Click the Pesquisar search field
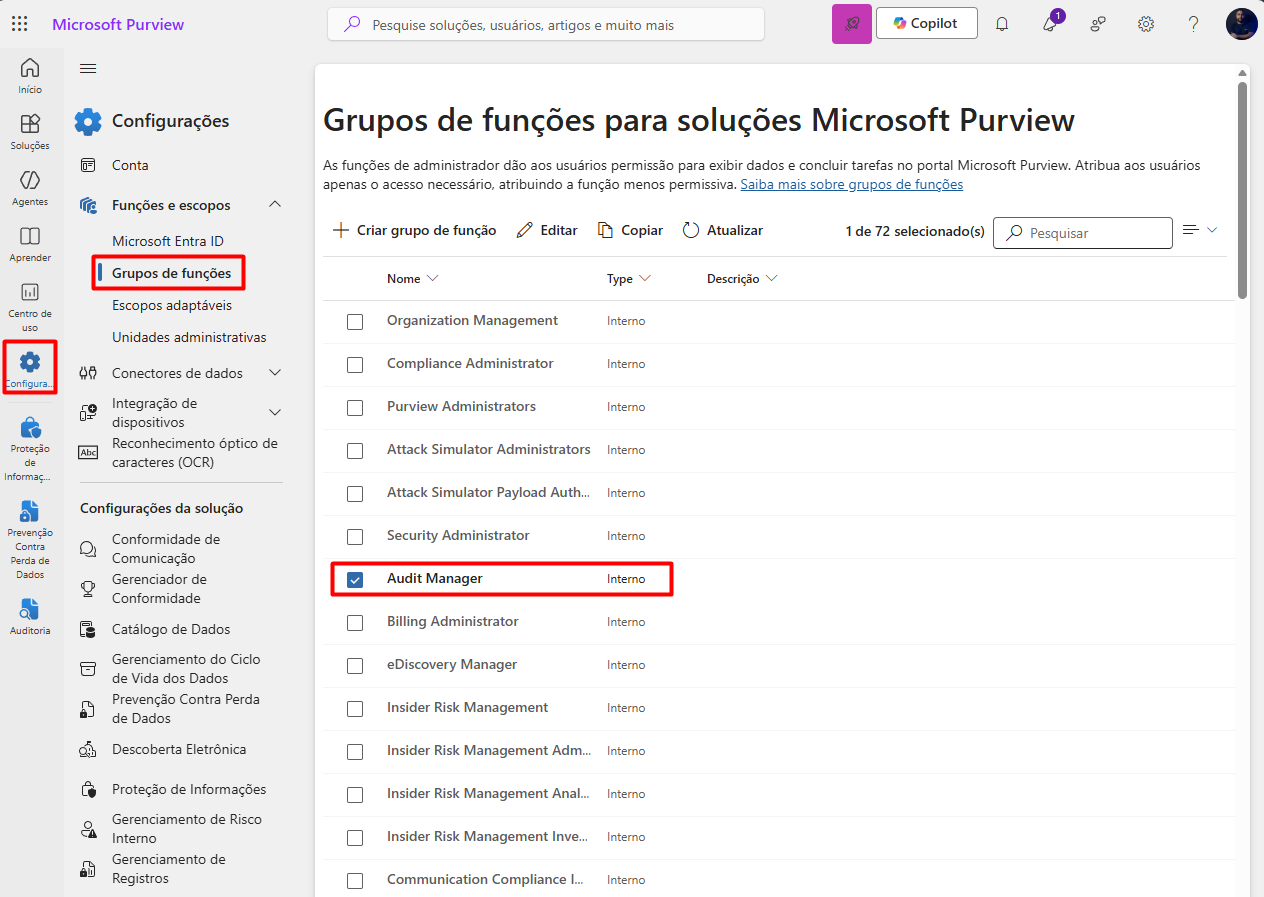The height and width of the screenshot is (897, 1264). point(1082,233)
